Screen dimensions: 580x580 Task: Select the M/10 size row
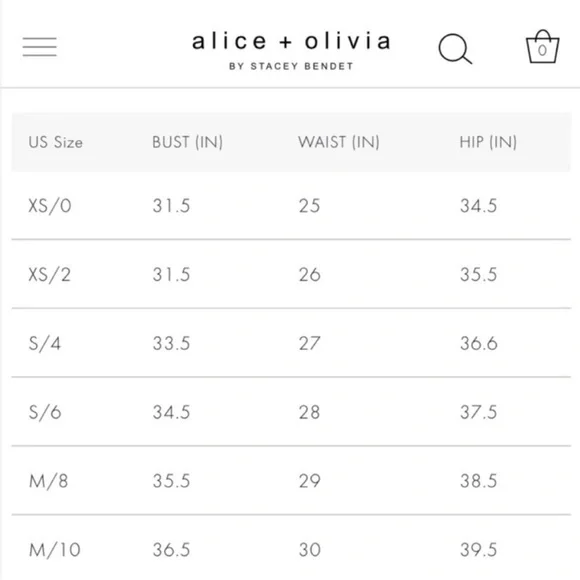pyautogui.click(x=291, y=548)
